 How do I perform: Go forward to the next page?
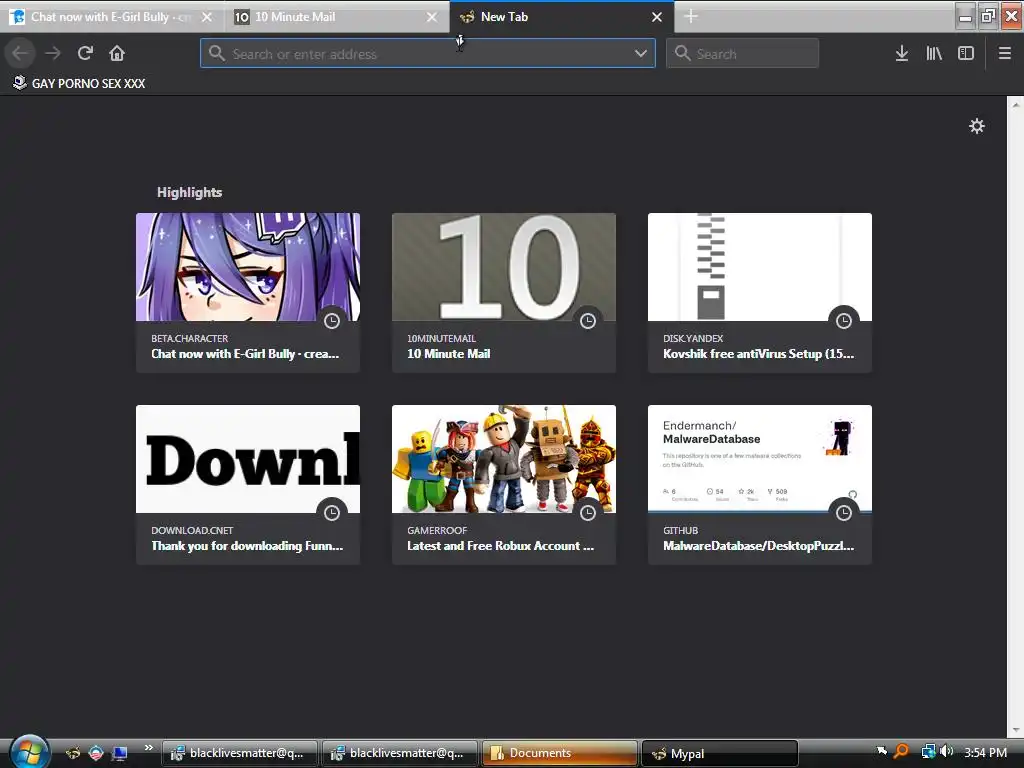(x=53, y=53)
